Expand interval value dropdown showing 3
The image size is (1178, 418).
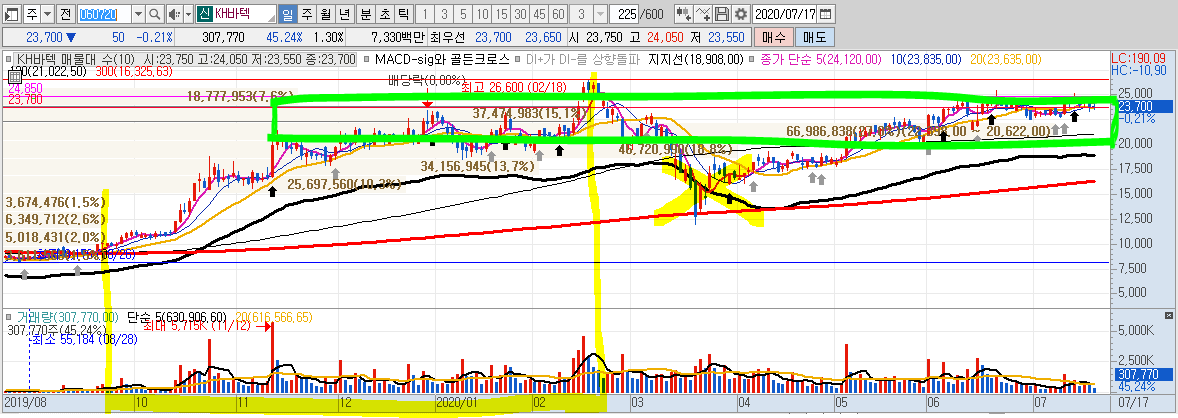600,14
